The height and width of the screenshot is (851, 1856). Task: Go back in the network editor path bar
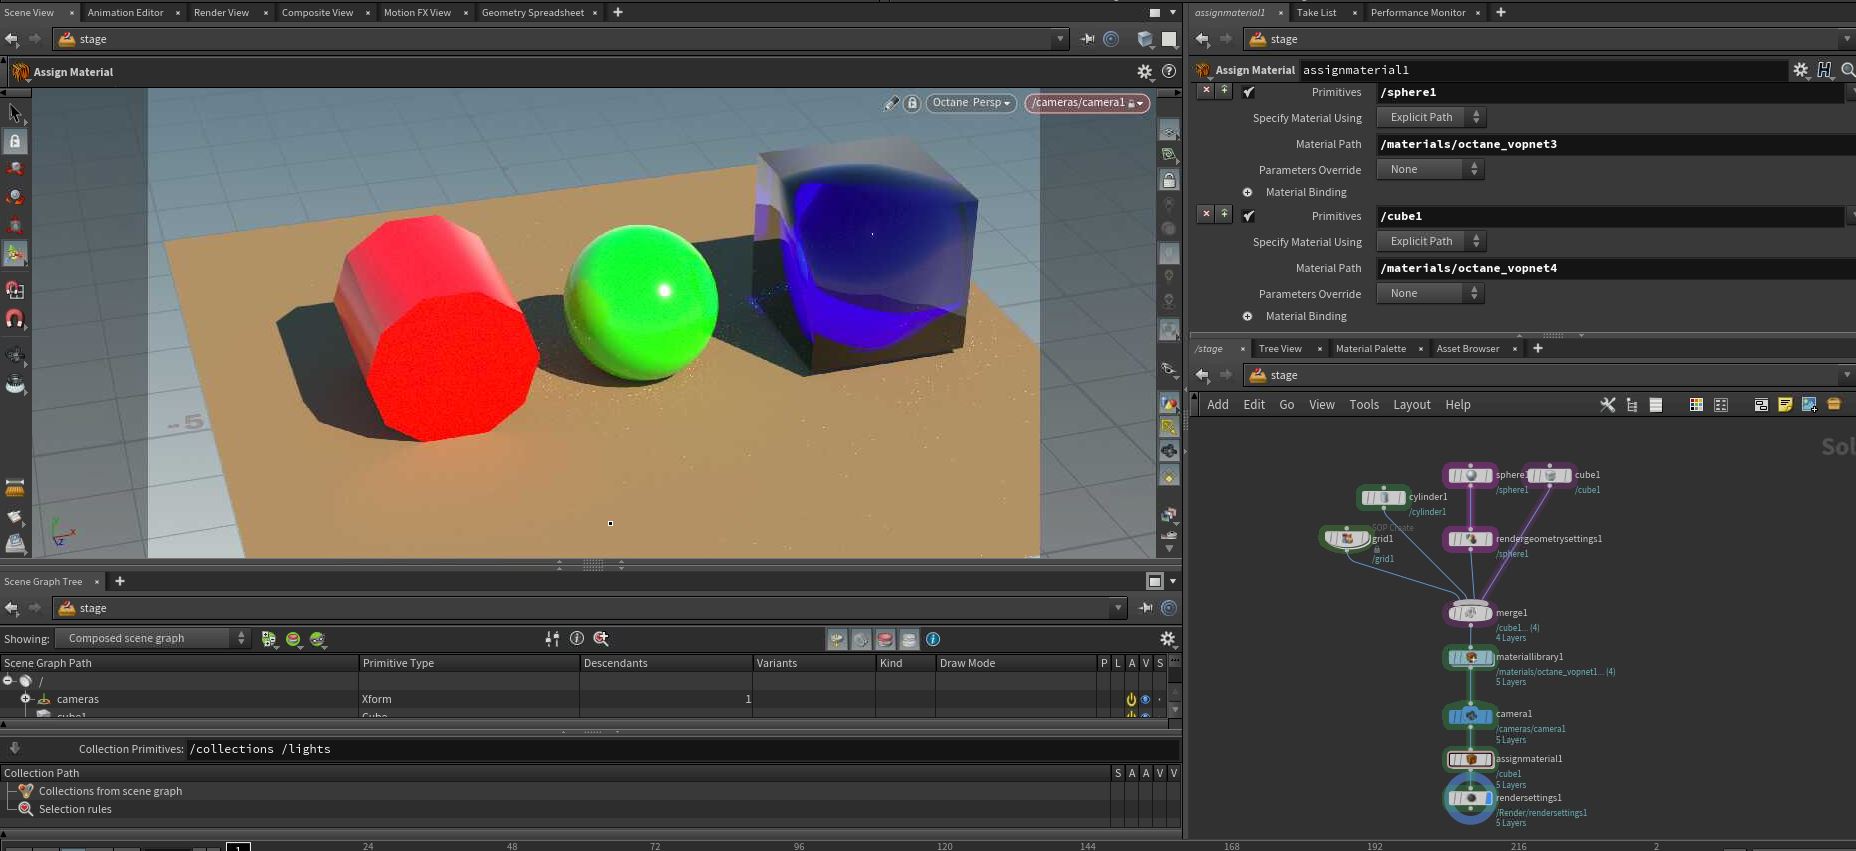pos(1202,375)
